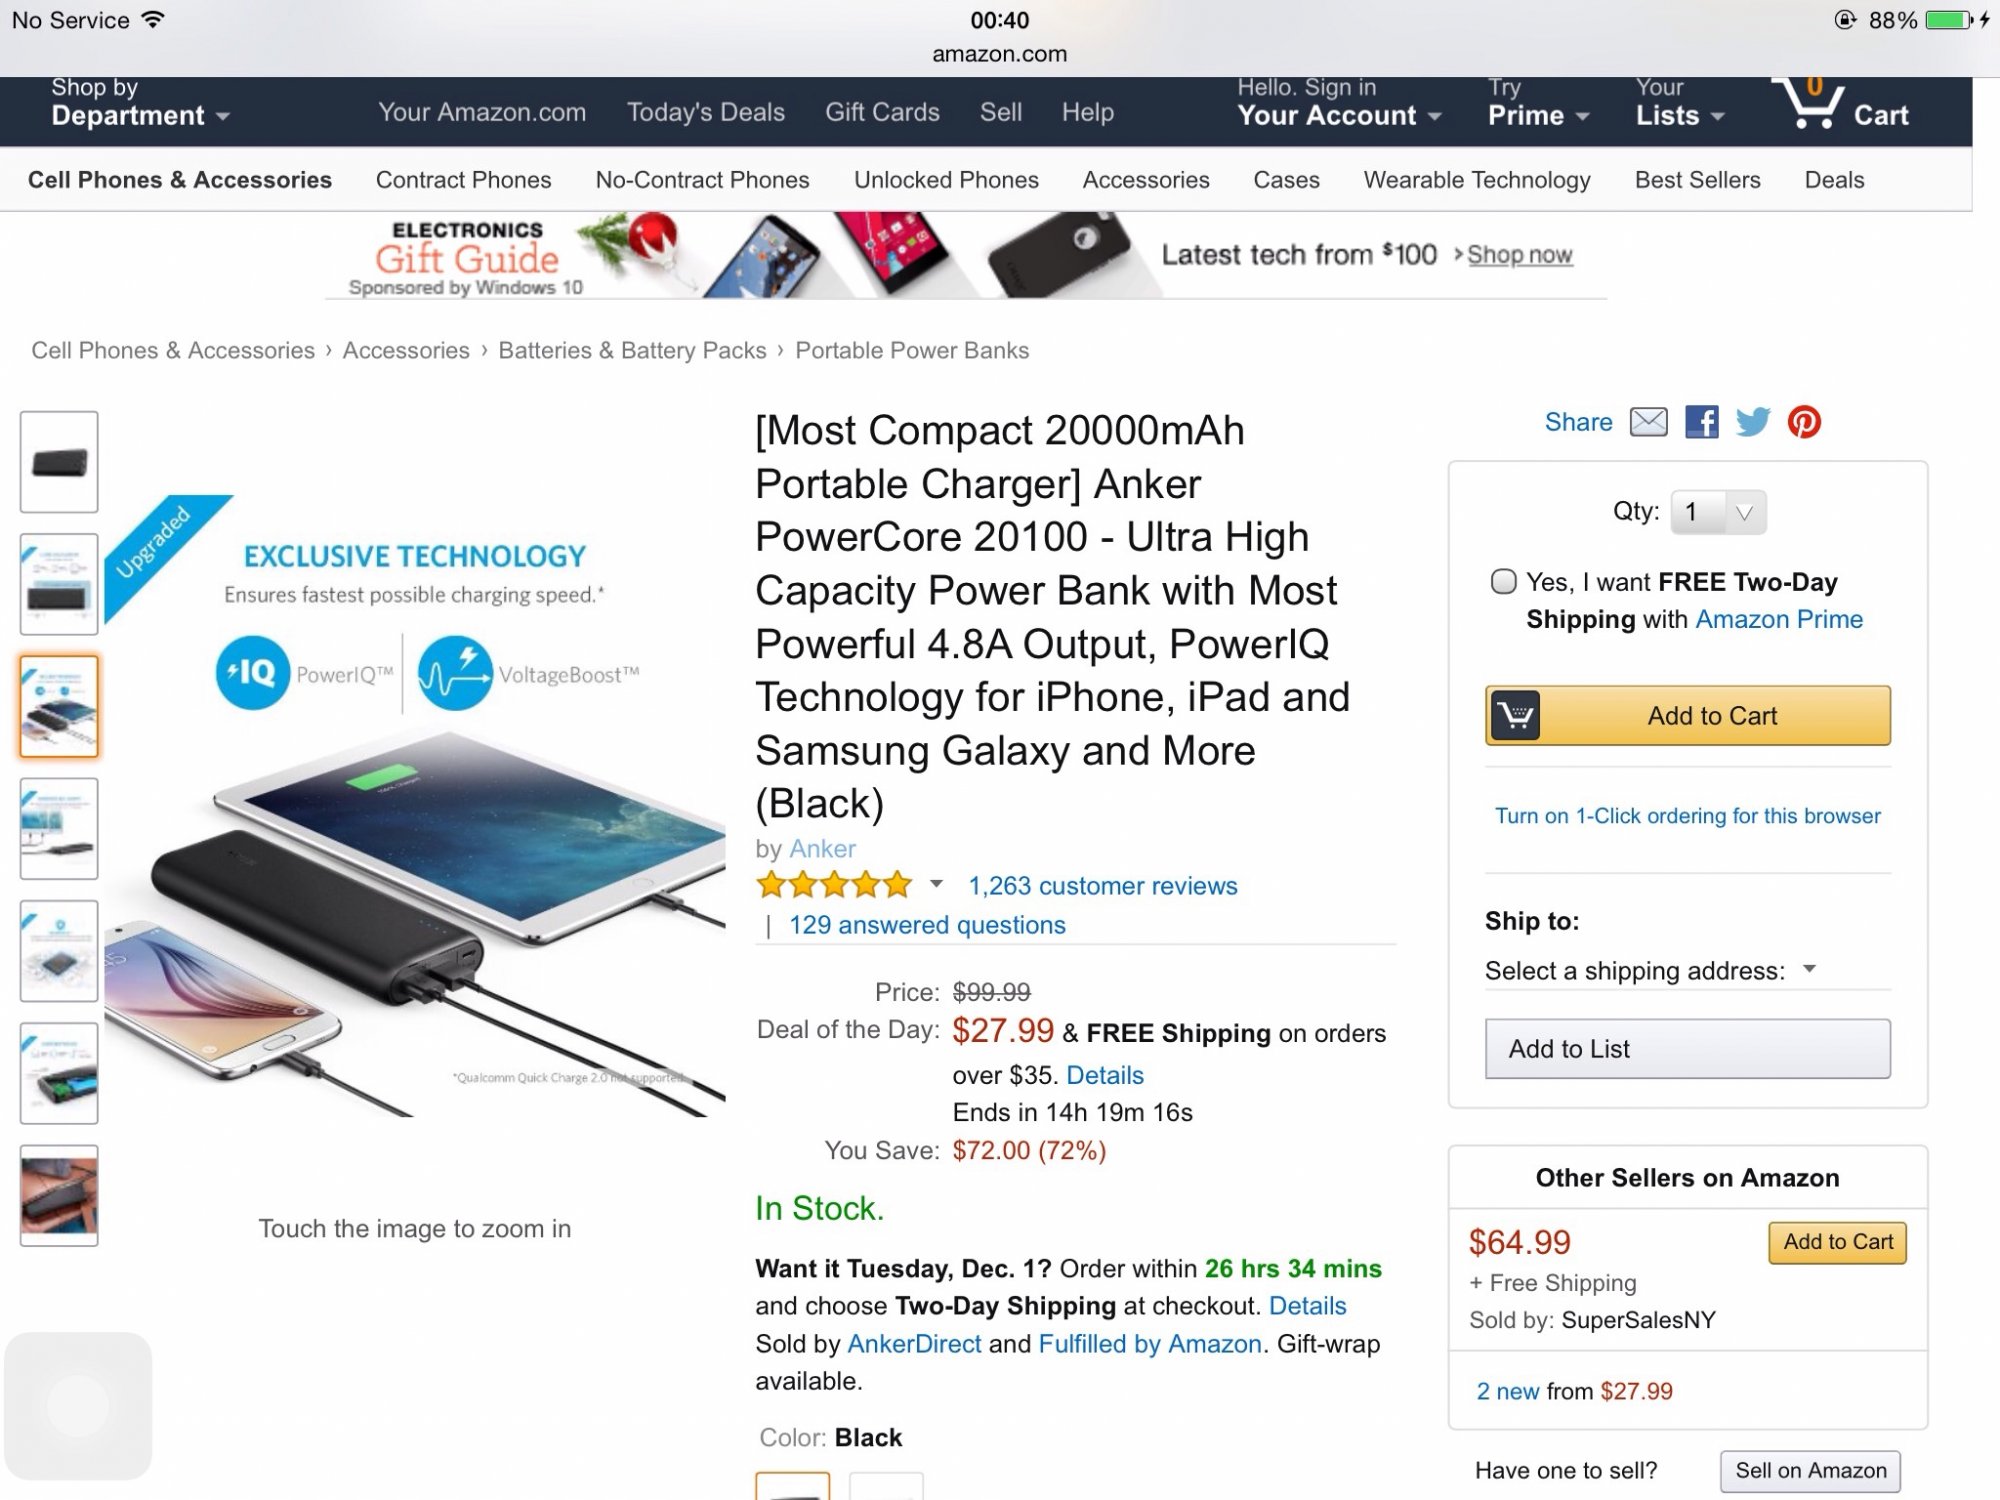Share the product via the Twitter icon
Image resolution: width=2000 pixels, height=1500 pixels.
(x=1752, y=422)
